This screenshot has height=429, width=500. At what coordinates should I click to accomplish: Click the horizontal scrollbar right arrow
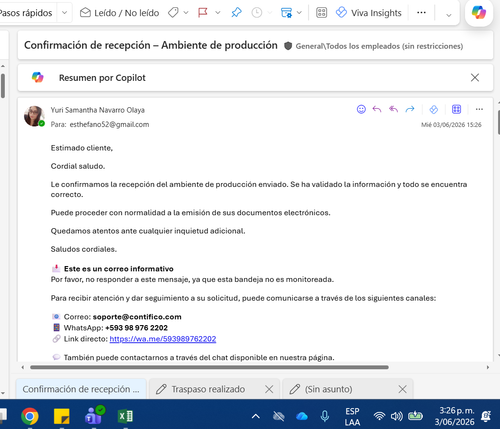coord(488,367)
